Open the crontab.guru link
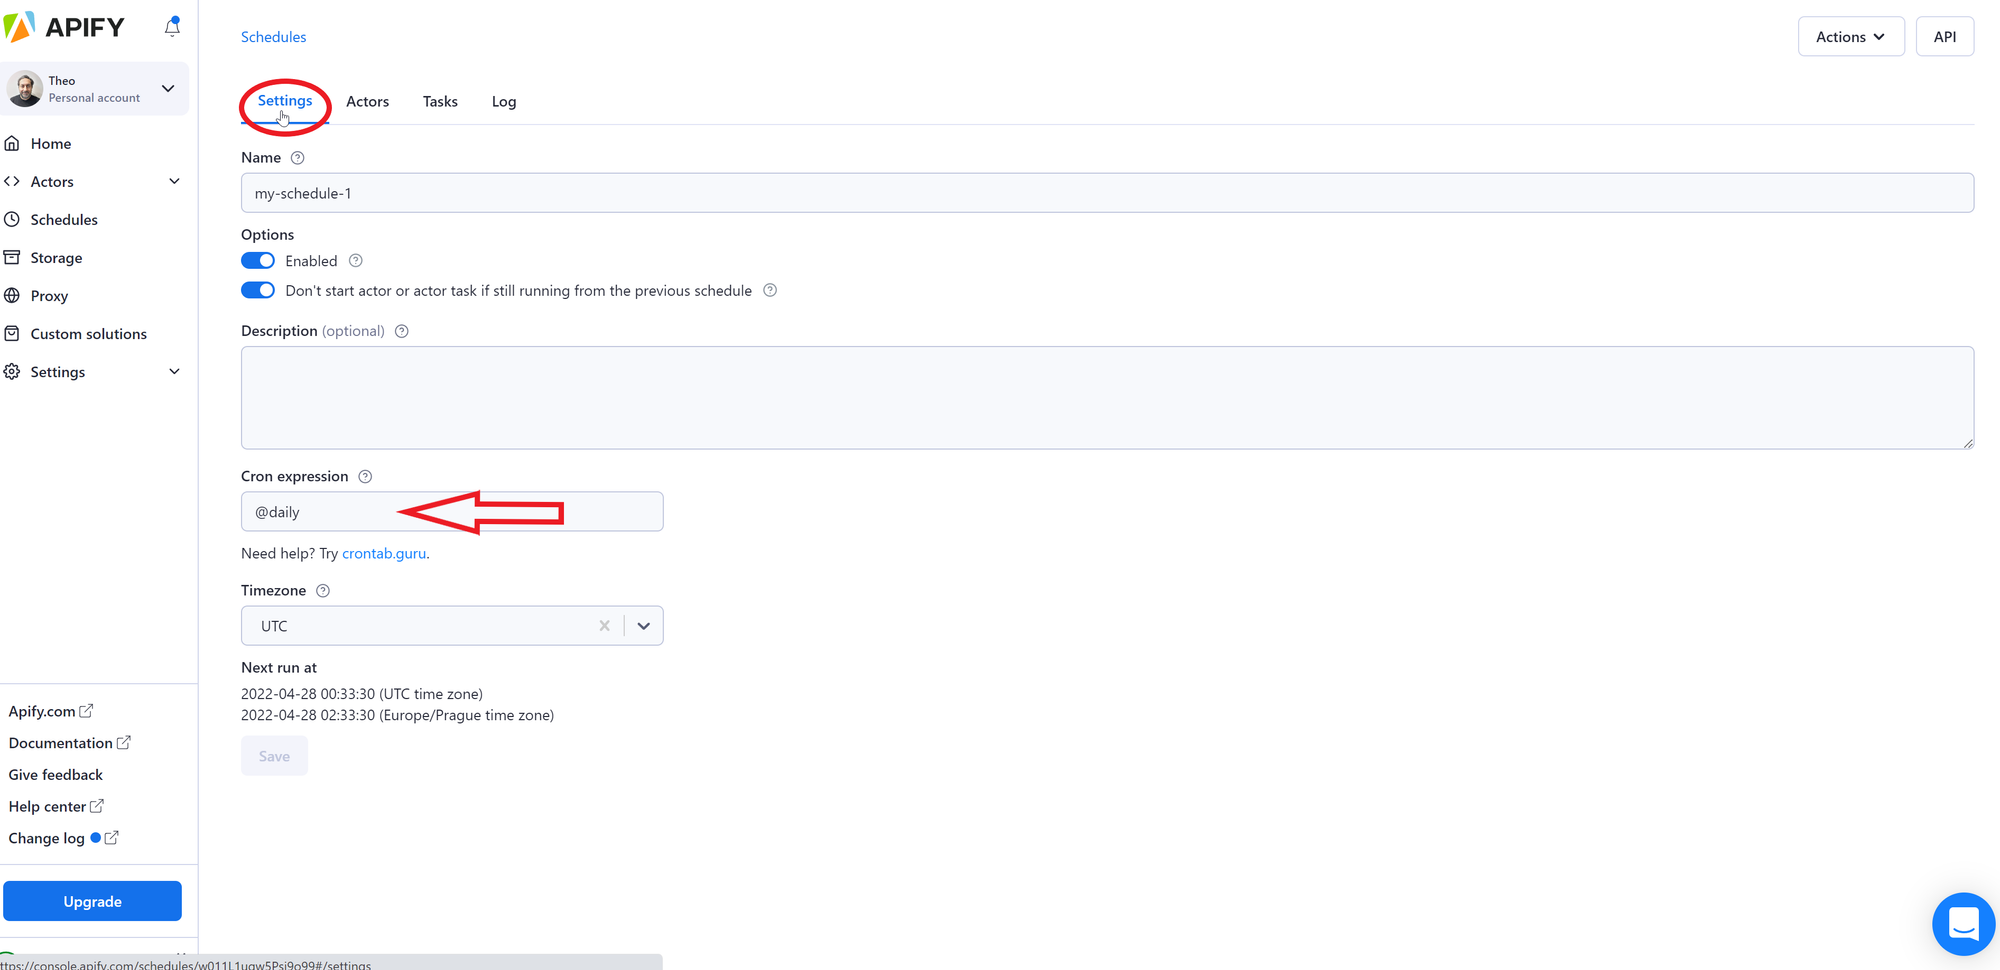The width and height of the screenshot is (2000, 970). (x=384, y=553)
